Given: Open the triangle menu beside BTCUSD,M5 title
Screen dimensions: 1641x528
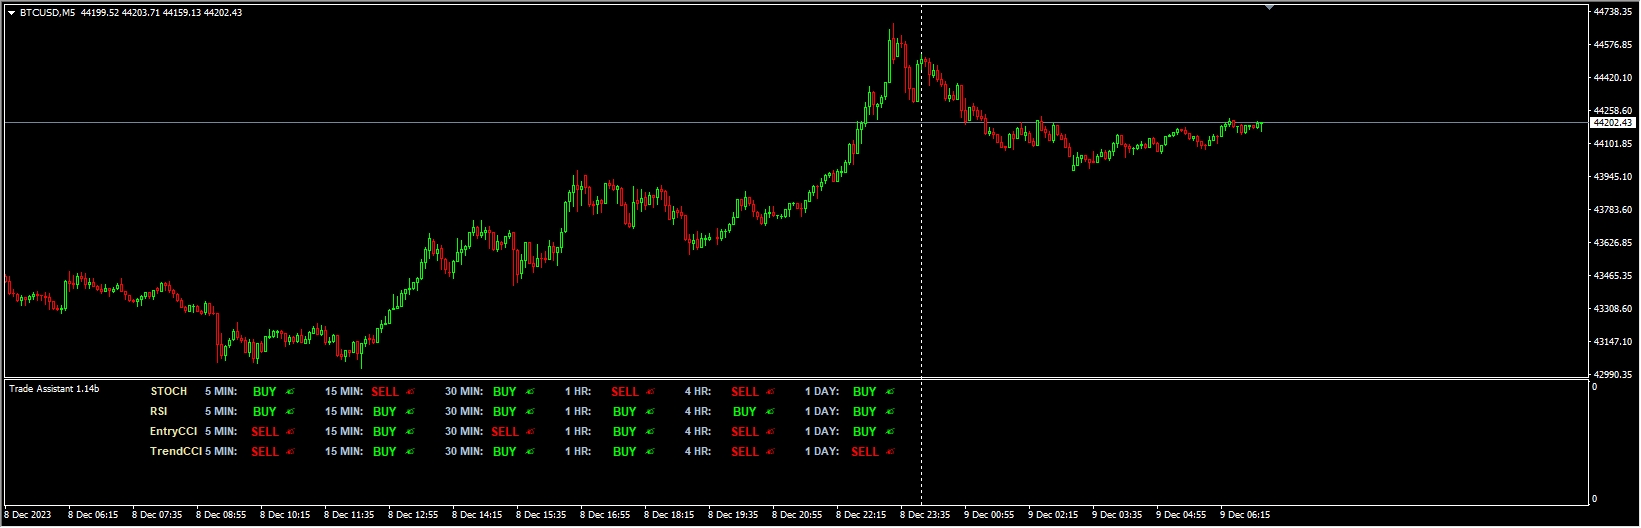Looking at the screenshot, I should [x=11, y=13].
